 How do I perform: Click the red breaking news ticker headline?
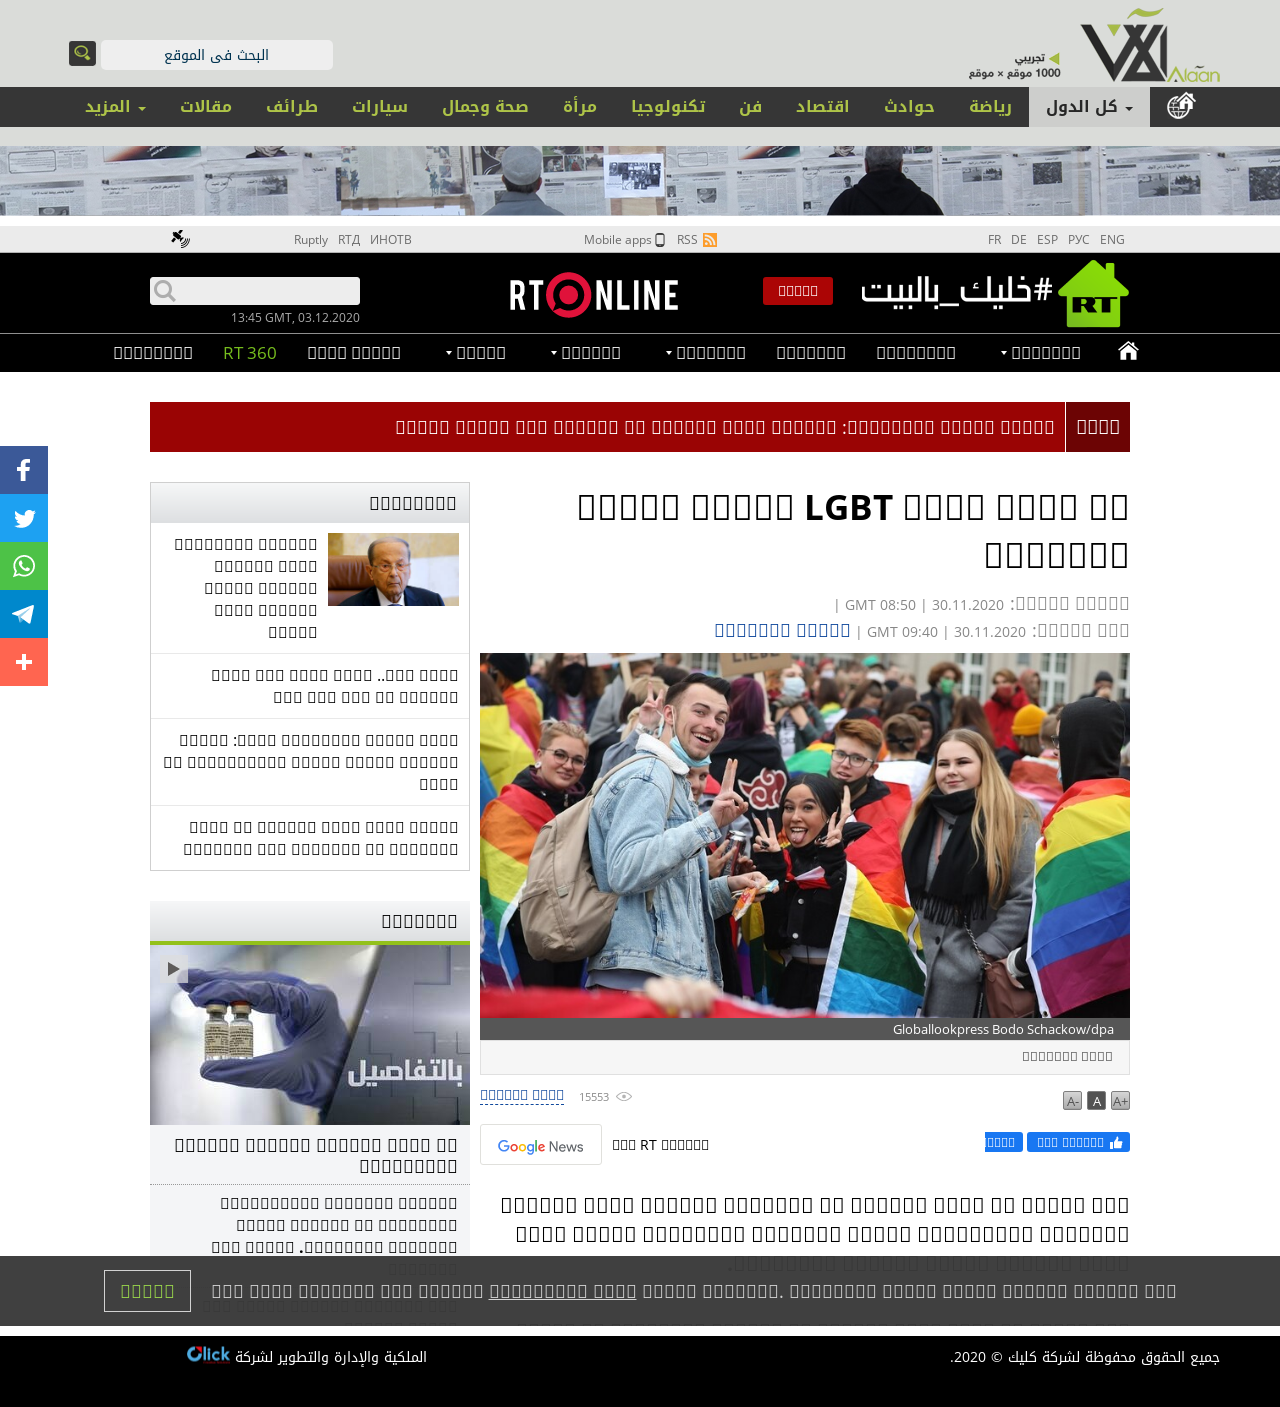pos(725,427)
